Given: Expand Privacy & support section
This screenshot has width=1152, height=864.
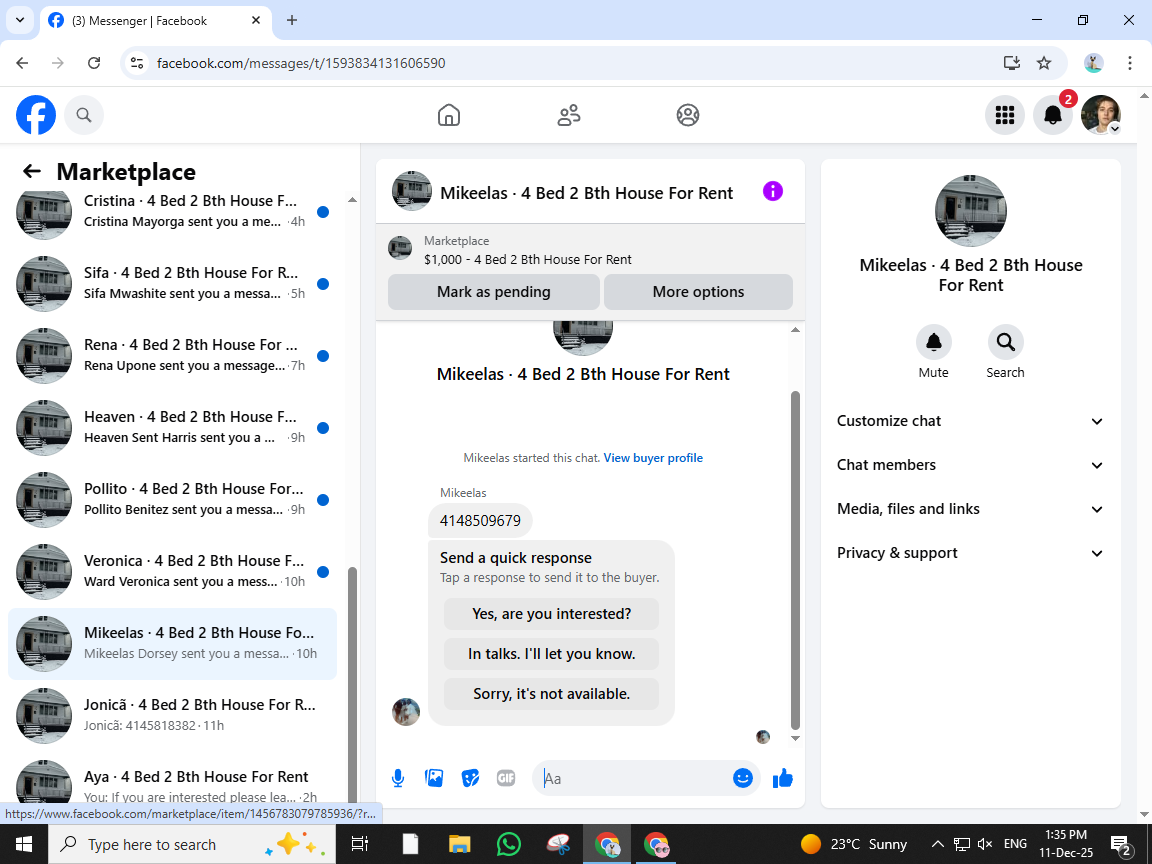Looking at the screenshot, I should [971, 553].
